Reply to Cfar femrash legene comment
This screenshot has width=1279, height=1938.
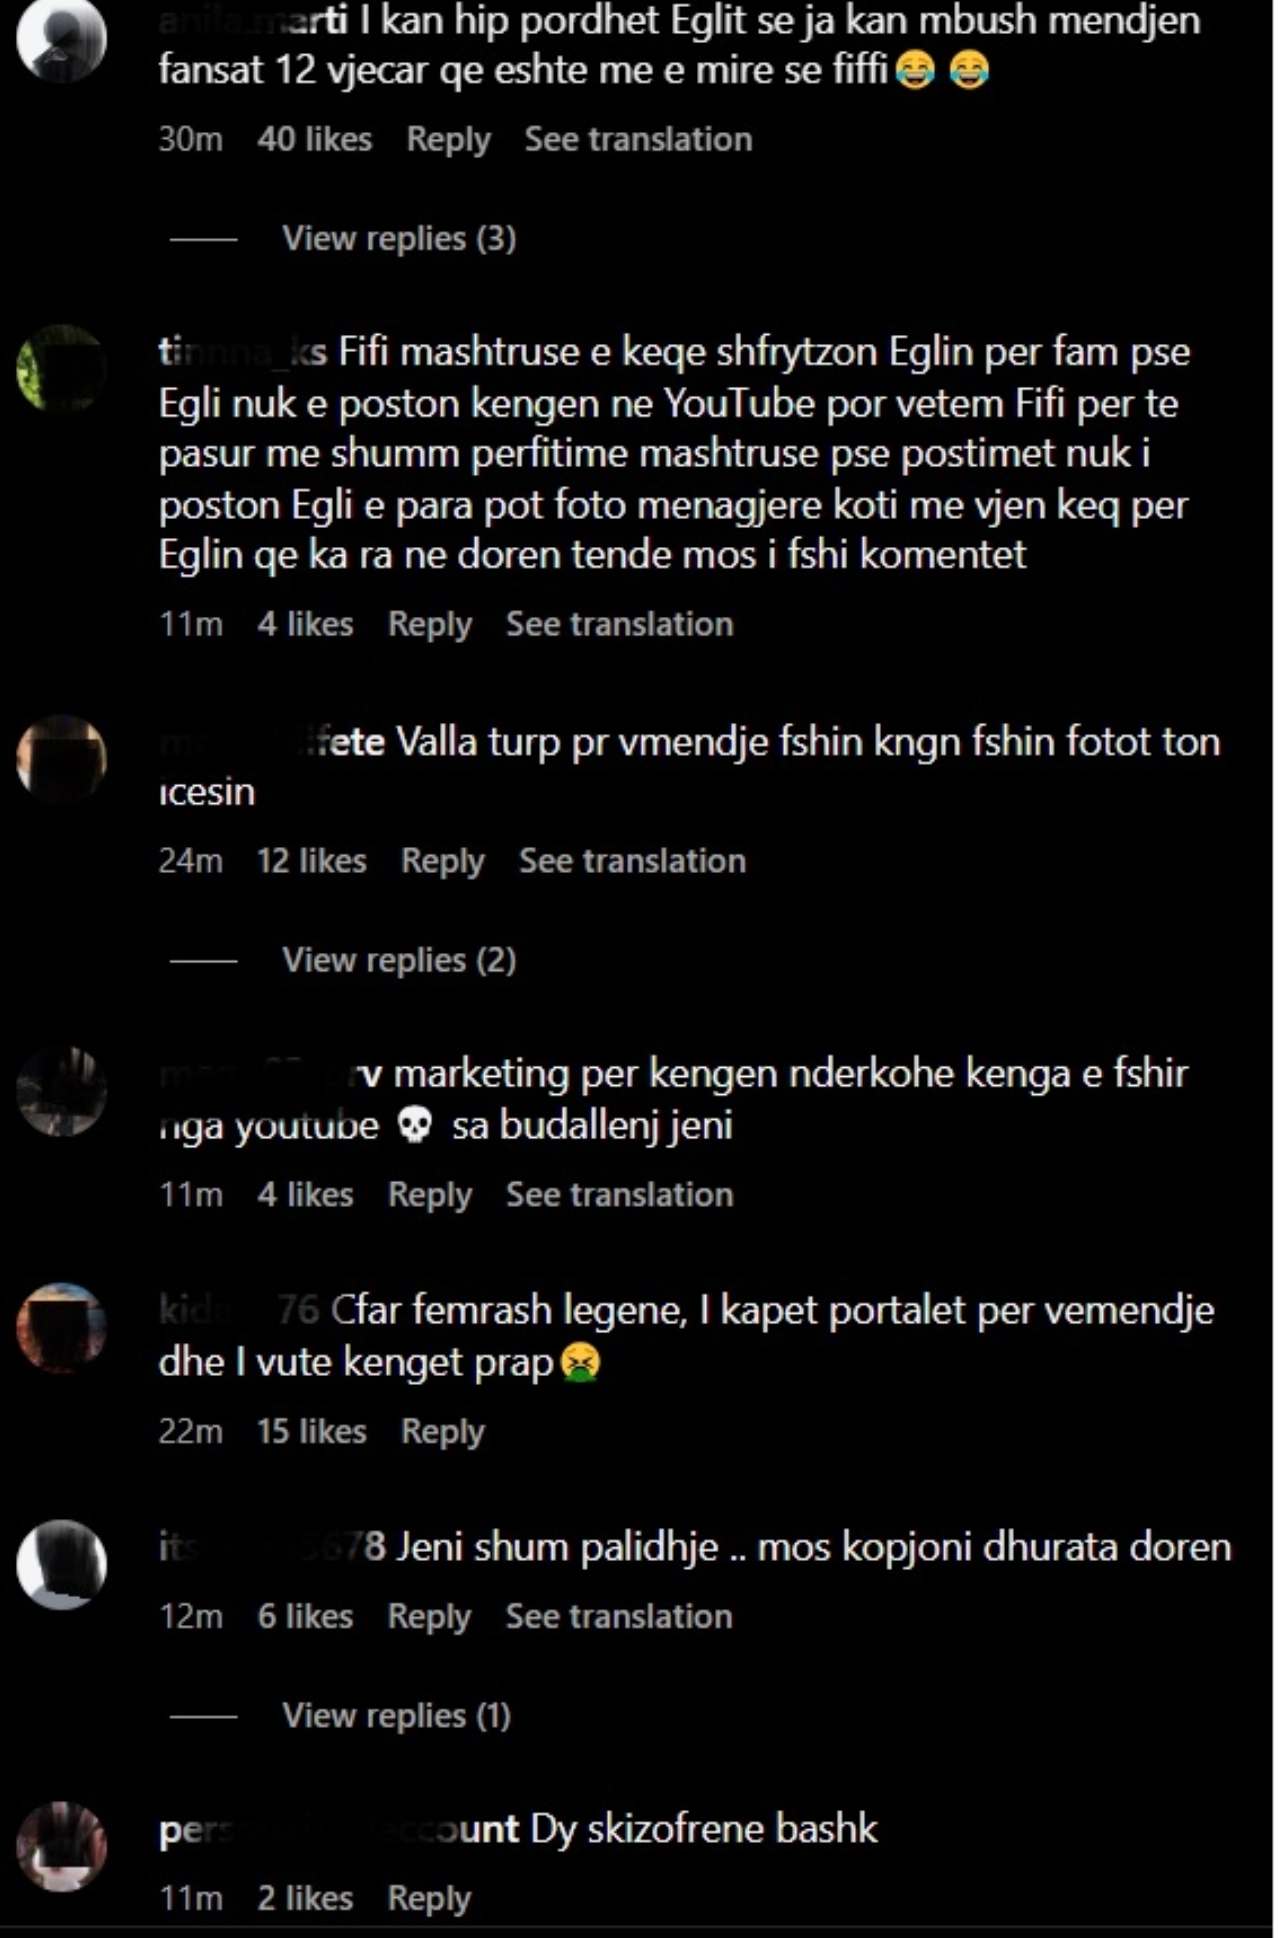pyautogui.click(x=442, y=1432)
